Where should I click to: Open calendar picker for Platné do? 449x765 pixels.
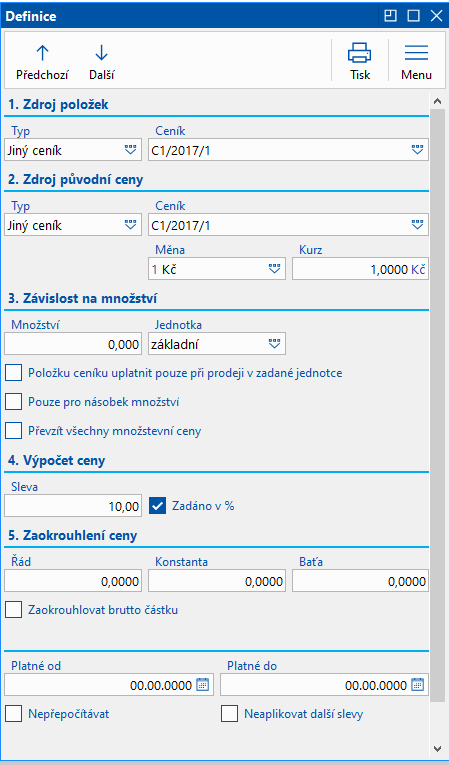[417, 685]
